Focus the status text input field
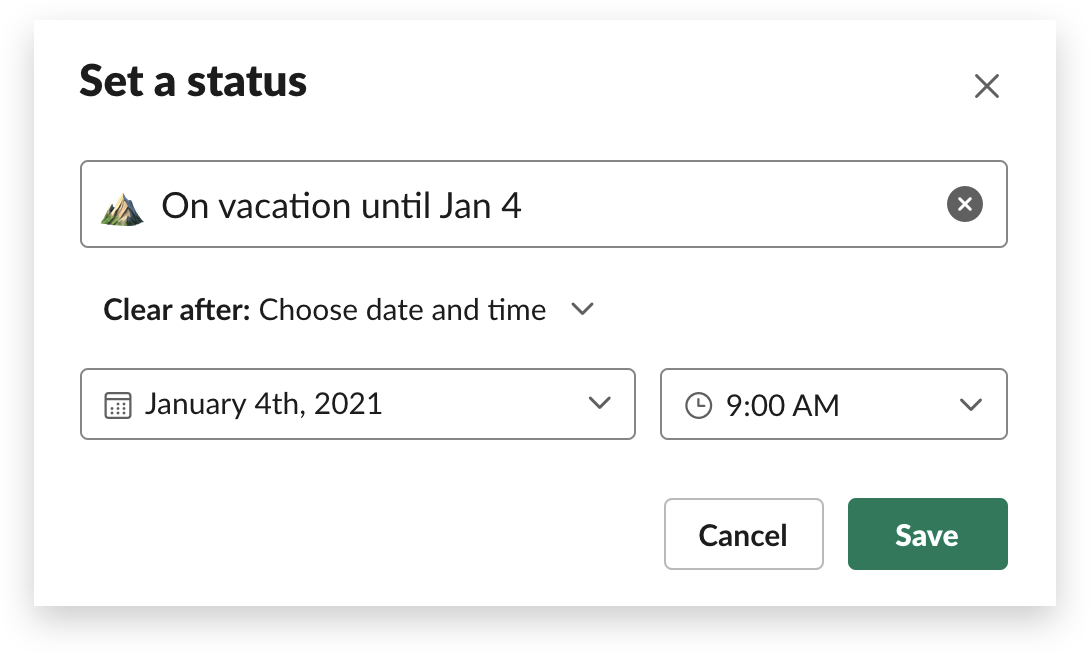 [x=700, y=205]
